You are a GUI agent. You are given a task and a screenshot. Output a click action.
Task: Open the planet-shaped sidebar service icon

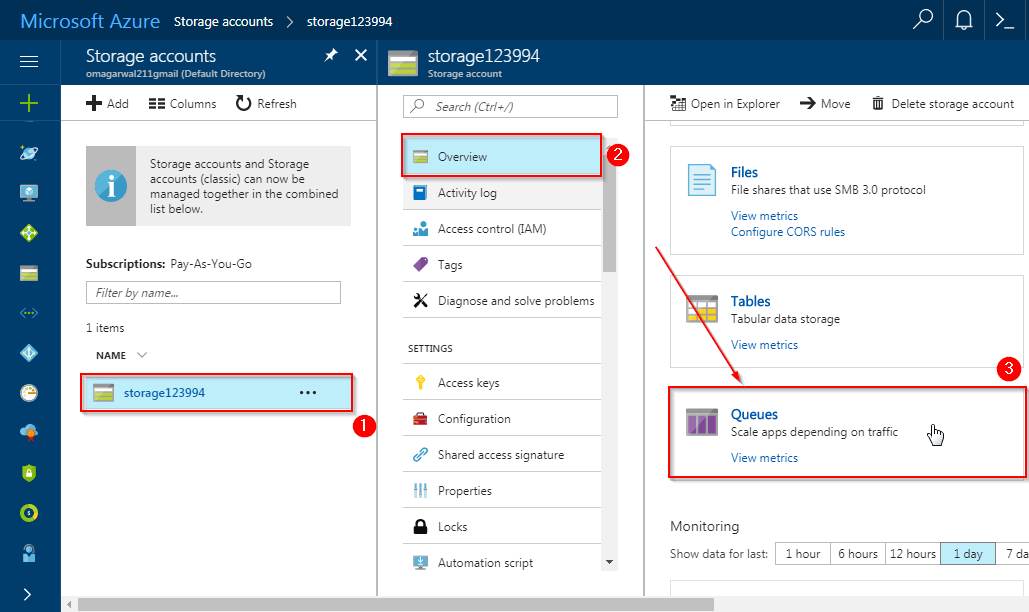coord(29,153)
